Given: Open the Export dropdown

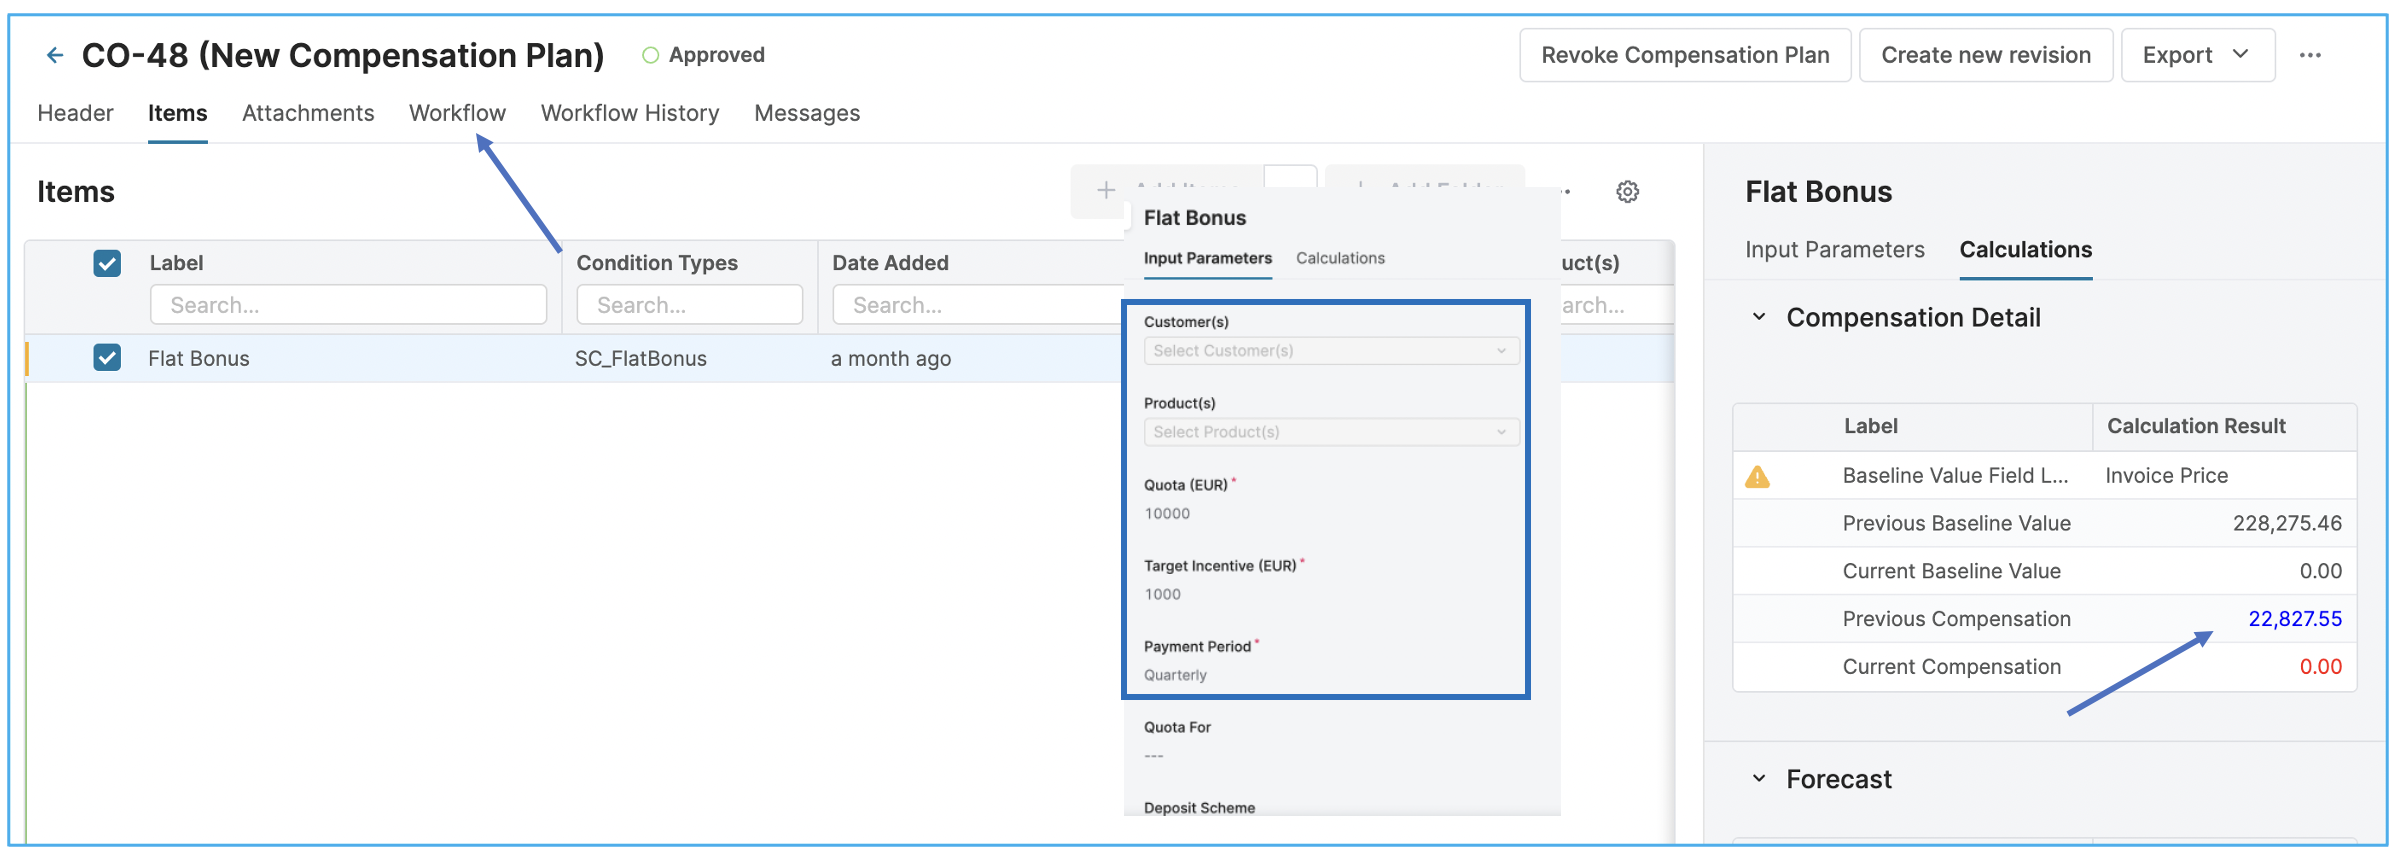Looking at the screenshot, I should click(2196, 55).
